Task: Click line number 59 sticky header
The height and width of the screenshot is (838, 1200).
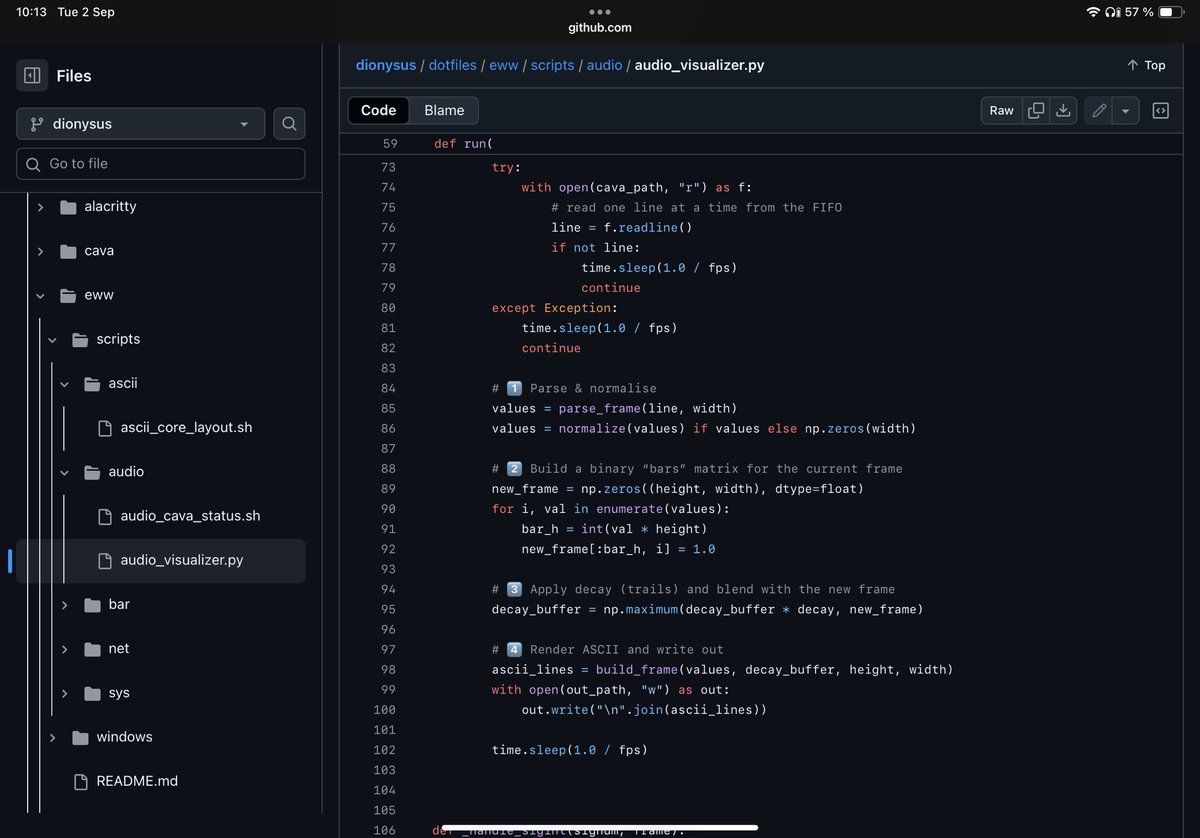Action: click(x=388, y=144)
